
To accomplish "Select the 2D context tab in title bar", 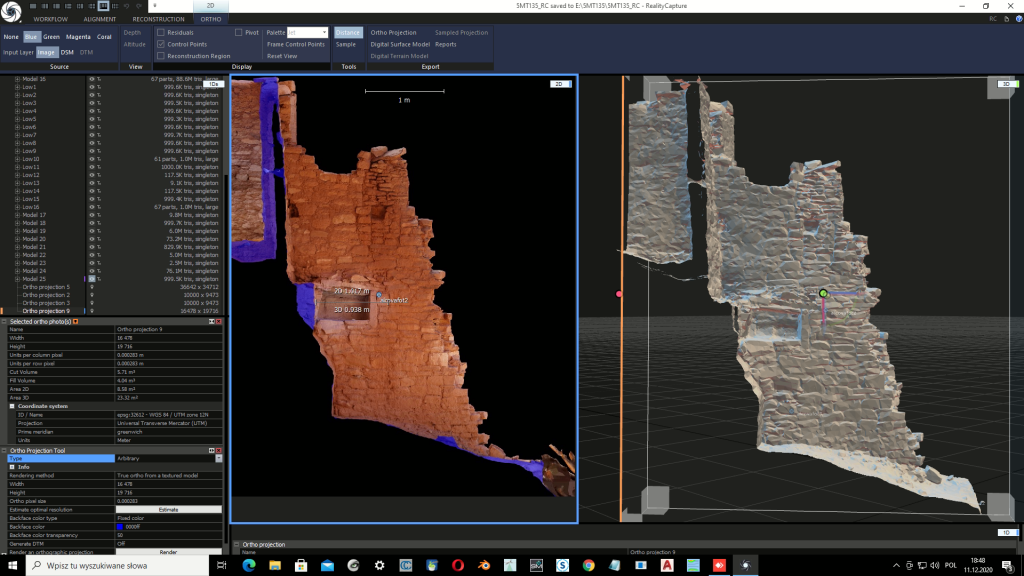I will tap(210, 6).
